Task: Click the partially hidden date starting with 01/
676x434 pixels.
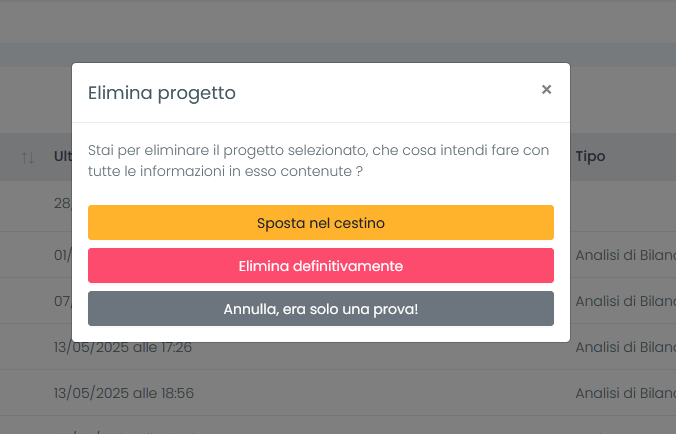Action: coord(63,255)
